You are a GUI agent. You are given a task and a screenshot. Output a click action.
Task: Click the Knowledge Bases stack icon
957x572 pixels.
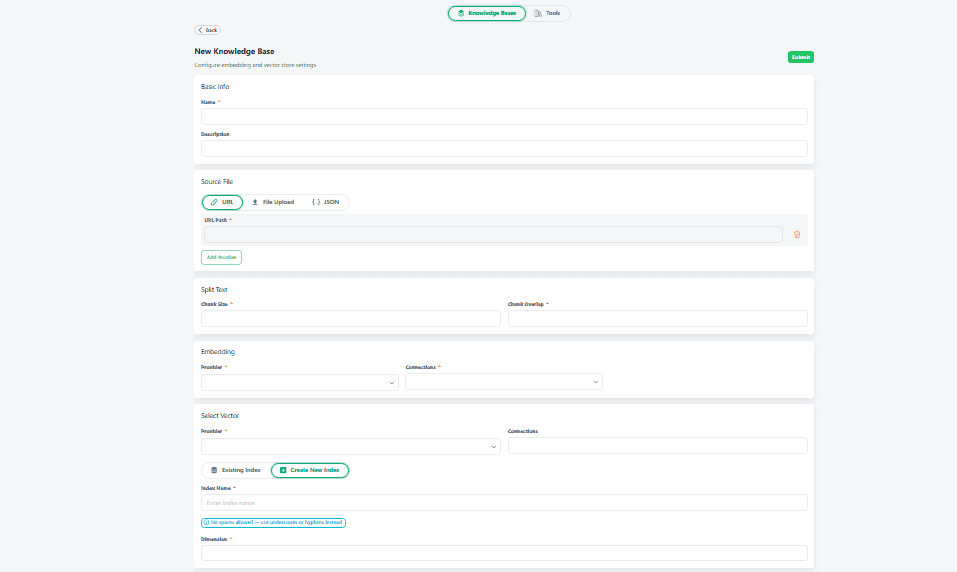point(461,13)
